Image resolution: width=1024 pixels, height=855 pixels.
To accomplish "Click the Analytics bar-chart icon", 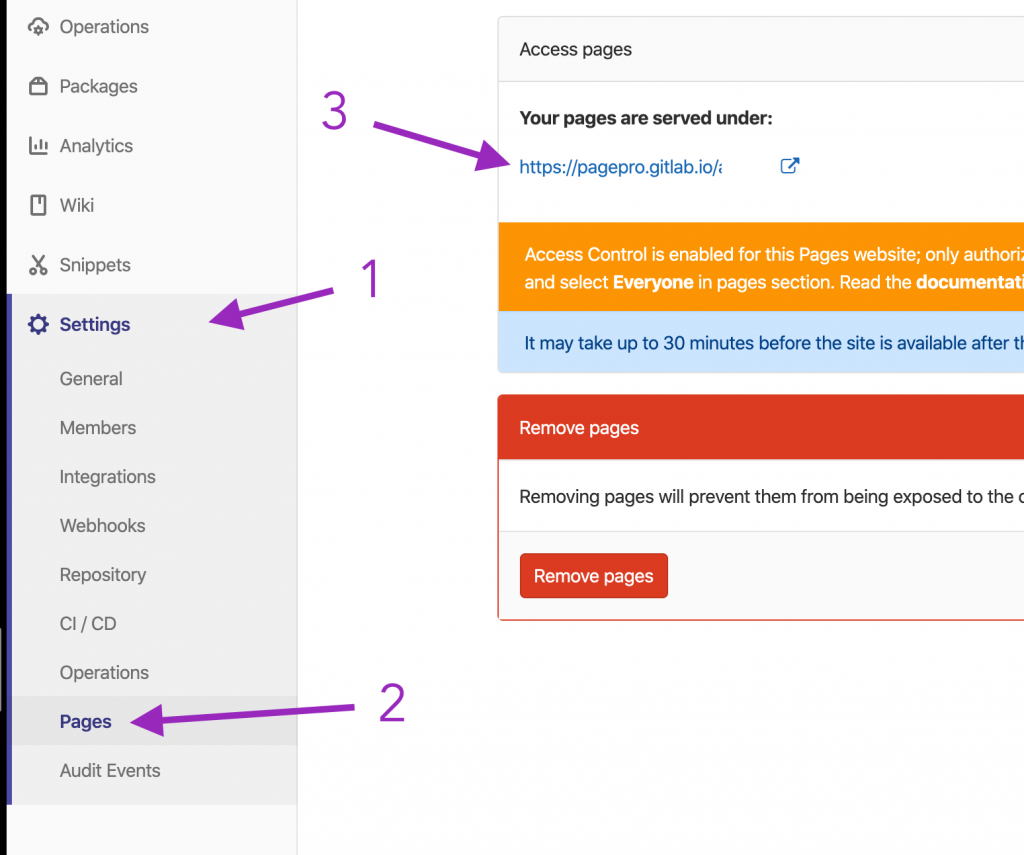I will [x=38, y=146].
